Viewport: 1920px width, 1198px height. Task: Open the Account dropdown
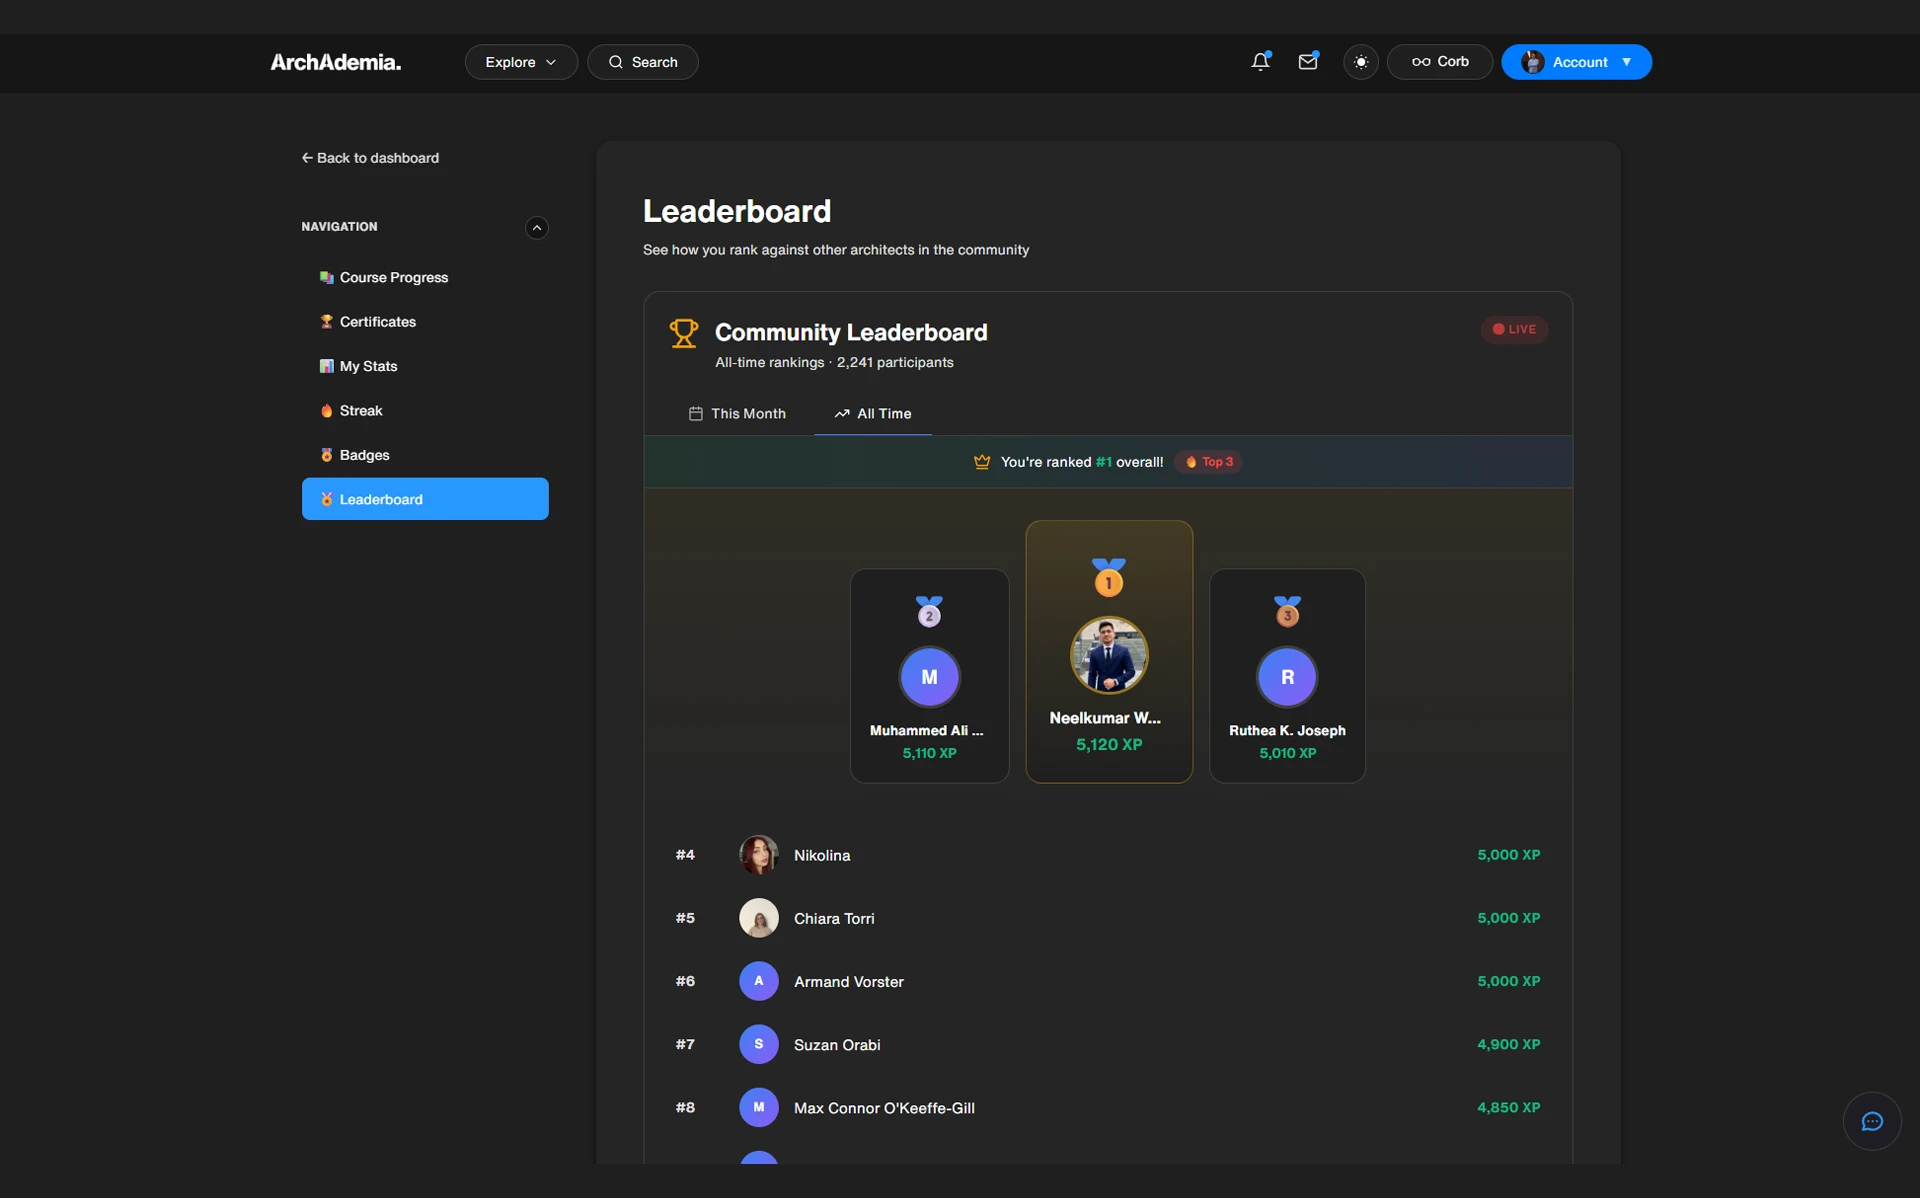pyautogui.click(x=1576, y=61)
